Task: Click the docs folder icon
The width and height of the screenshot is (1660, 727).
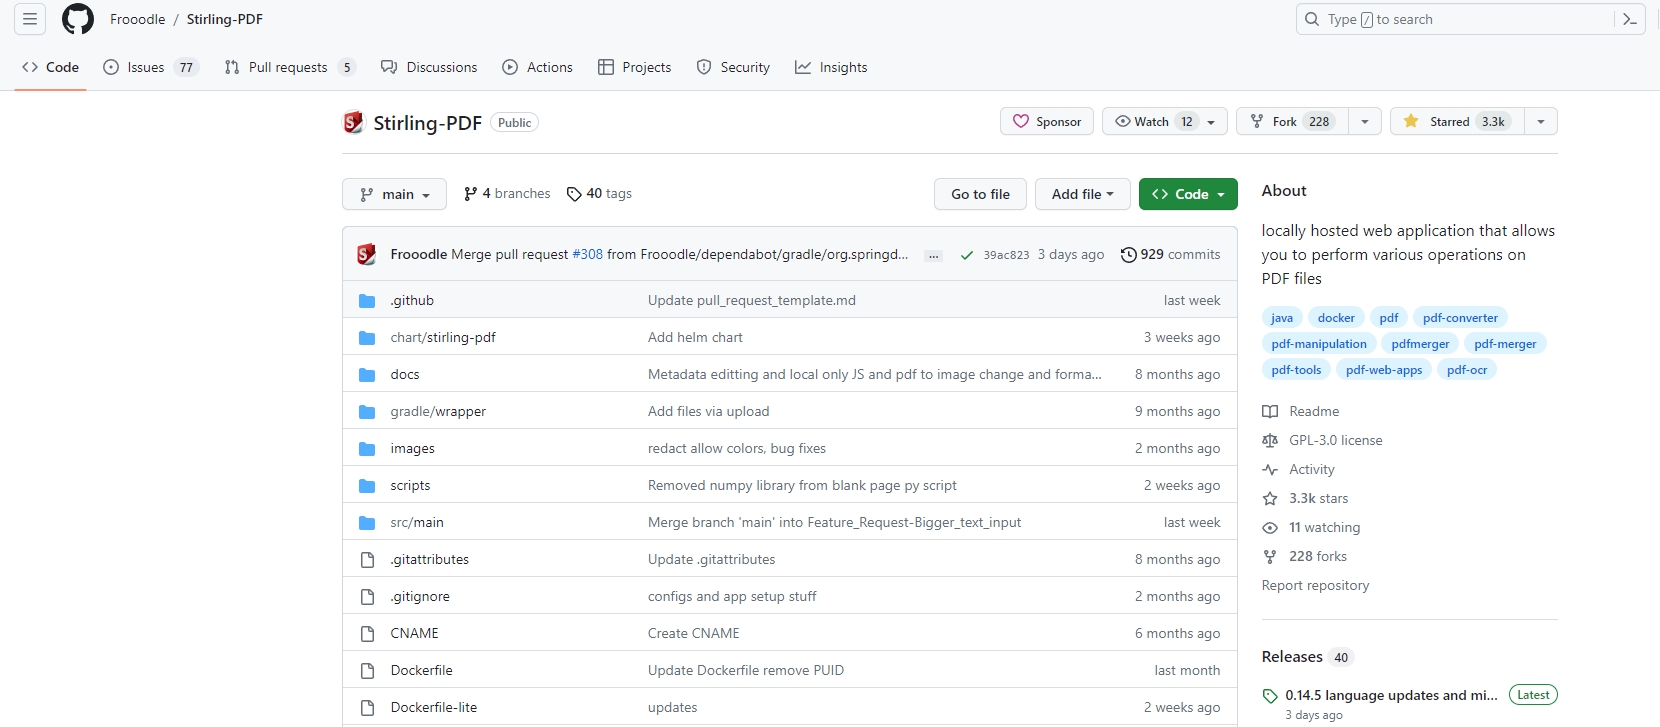Action: [367, 375]
